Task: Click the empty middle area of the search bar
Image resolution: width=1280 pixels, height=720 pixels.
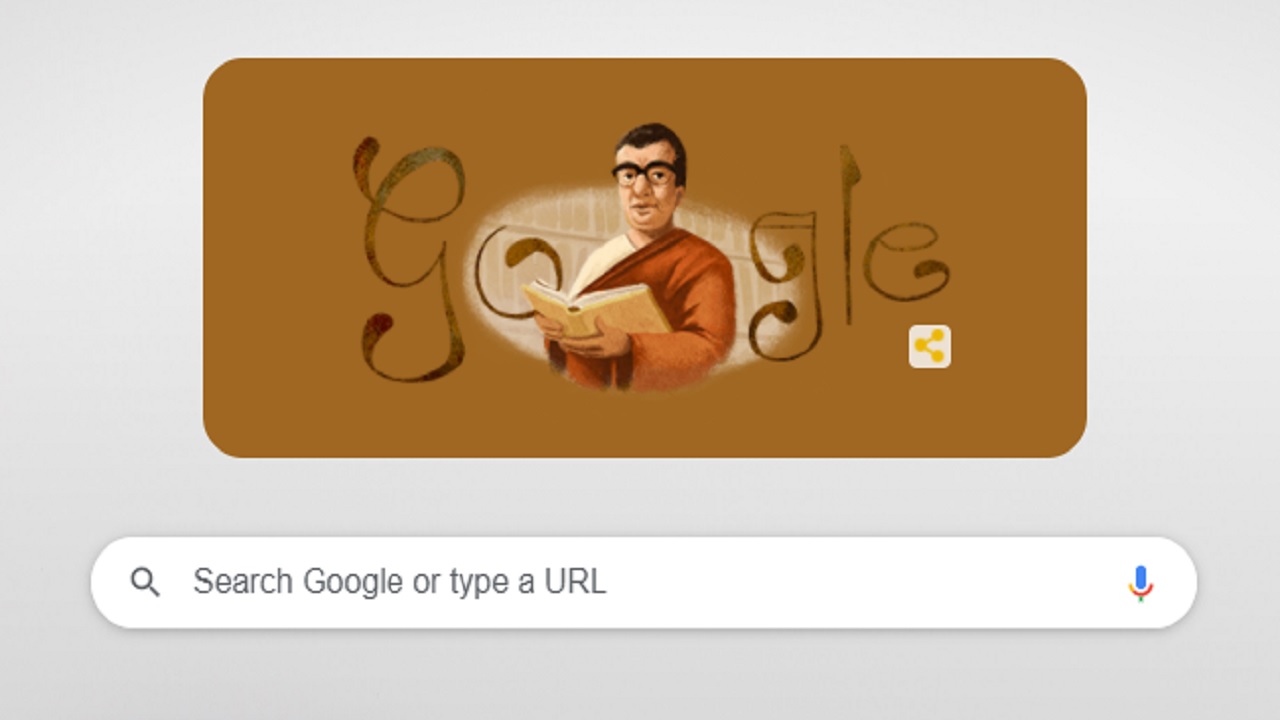Action: click(860, 582)
